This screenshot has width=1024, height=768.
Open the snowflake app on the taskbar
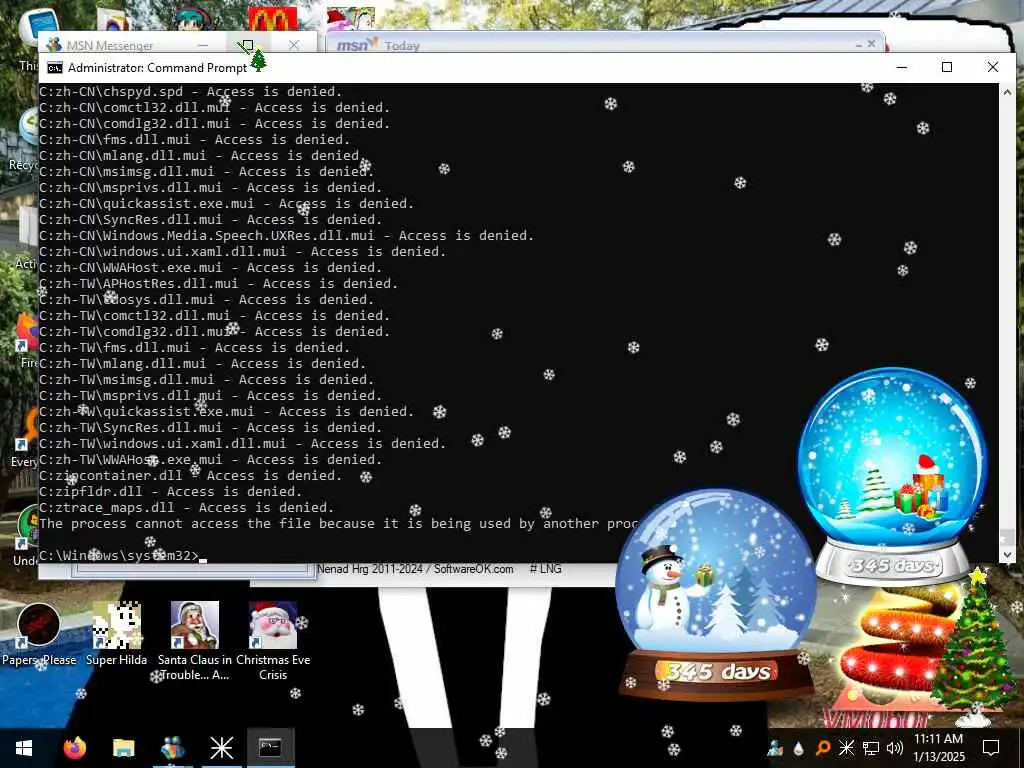[221, 748]
